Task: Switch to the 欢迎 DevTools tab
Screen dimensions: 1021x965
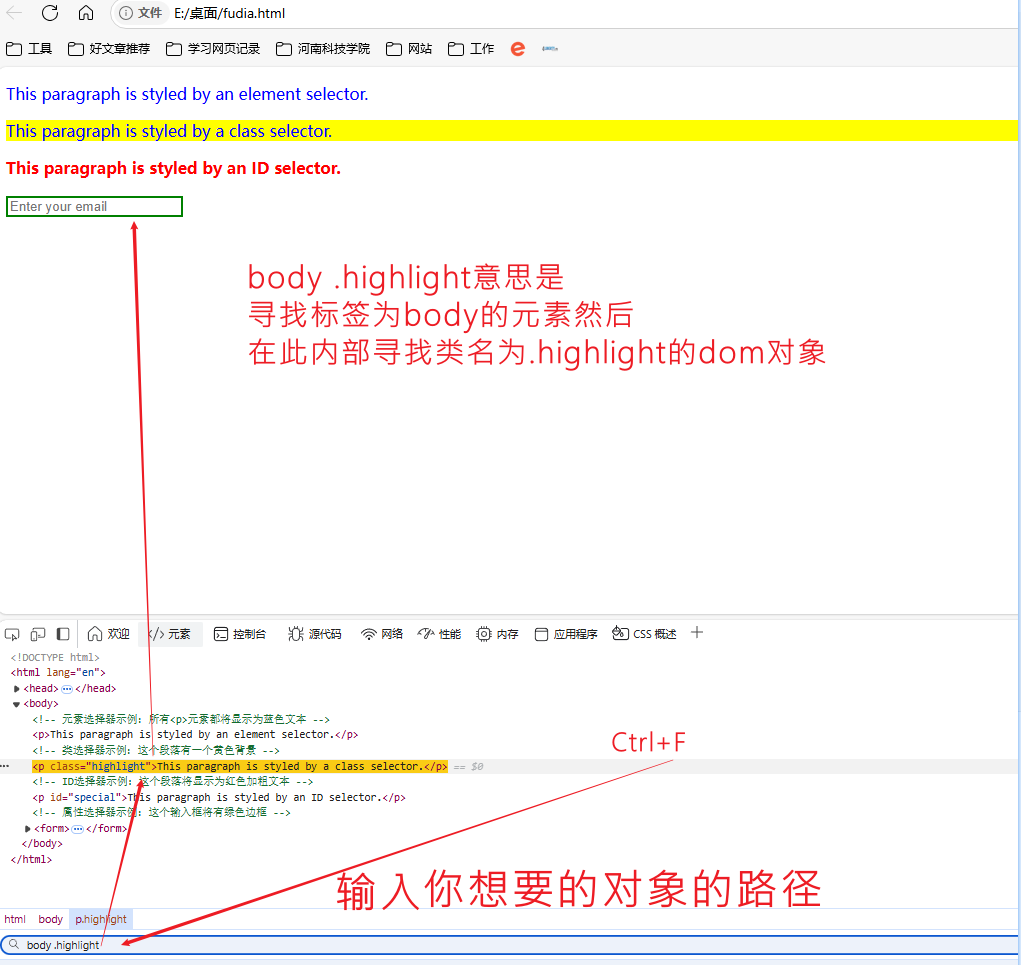Action: (109, 634)
